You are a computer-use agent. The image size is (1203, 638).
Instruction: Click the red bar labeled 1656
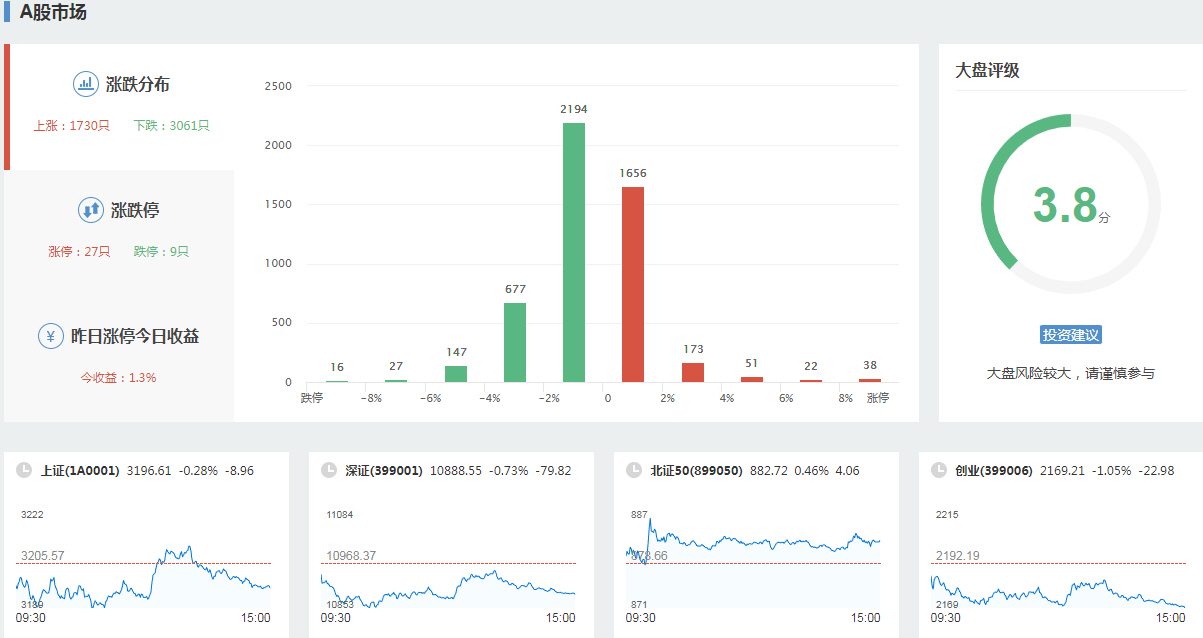pyautogui.click(x=633, y=284)
